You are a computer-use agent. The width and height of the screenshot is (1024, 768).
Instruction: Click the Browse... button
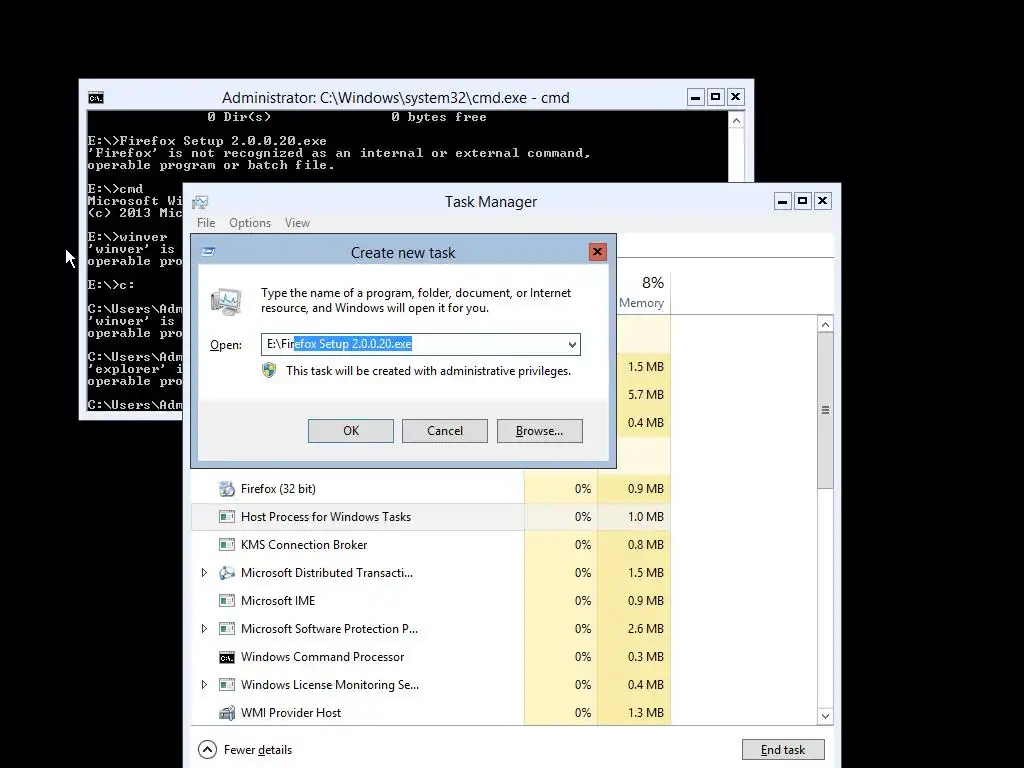click(x=539, y=431)
